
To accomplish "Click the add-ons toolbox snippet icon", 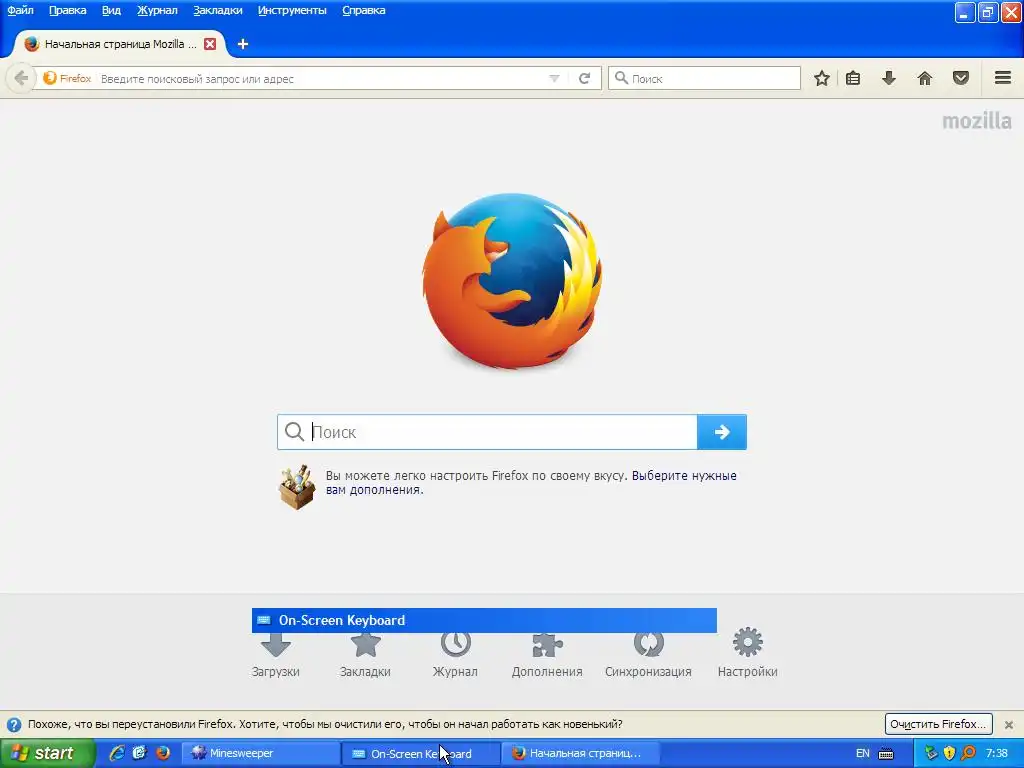I will [297, 487].
